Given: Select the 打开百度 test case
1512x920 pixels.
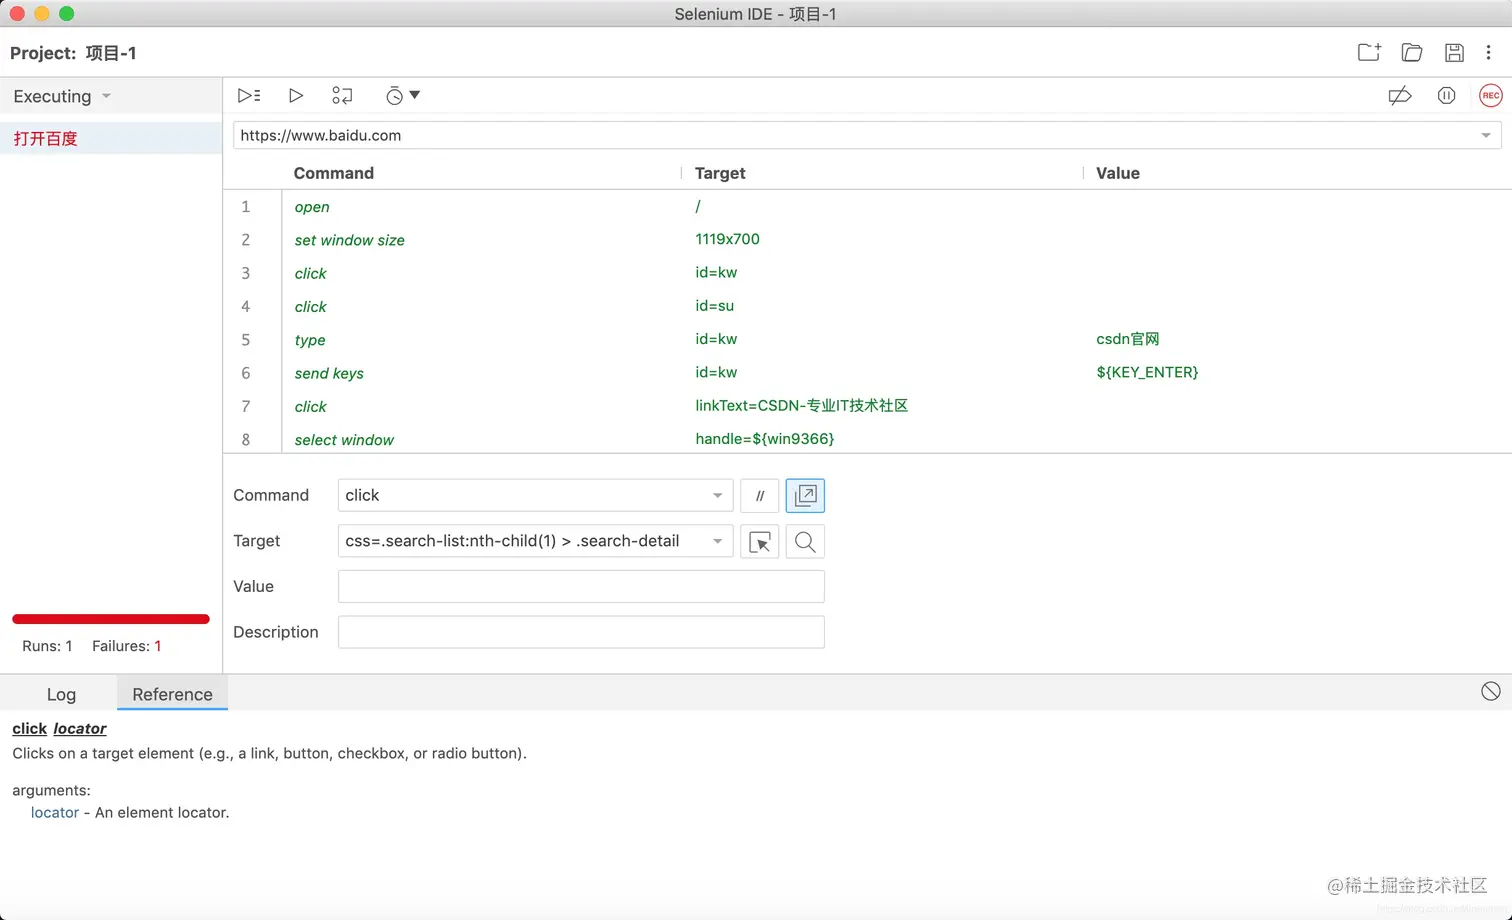Looking at the screenshot, I should (x=111, y=139).
